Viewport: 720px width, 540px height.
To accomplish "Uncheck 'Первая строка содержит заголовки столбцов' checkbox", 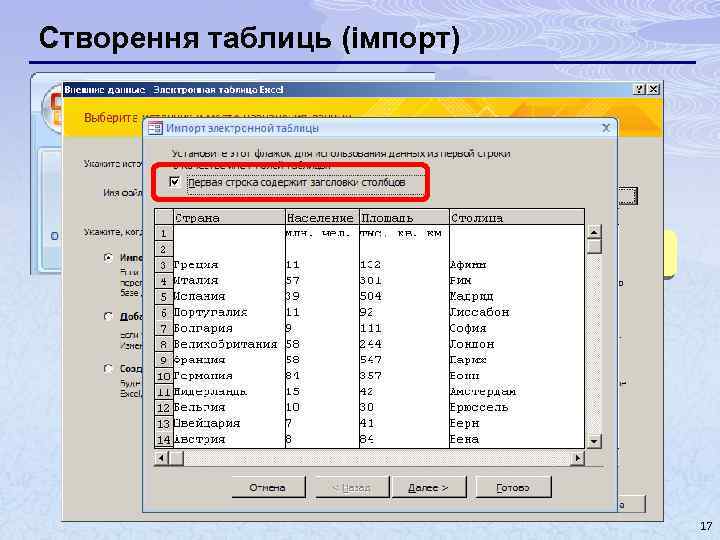I will 174,182.
